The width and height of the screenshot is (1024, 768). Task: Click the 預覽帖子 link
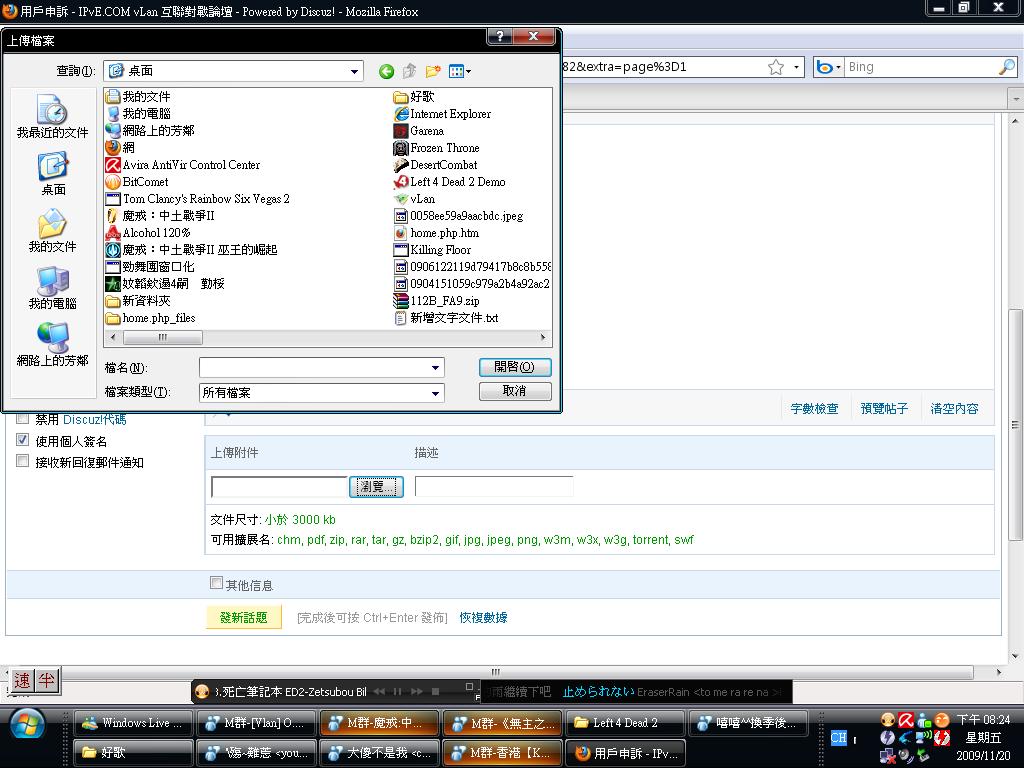click(x=884, y=409)
